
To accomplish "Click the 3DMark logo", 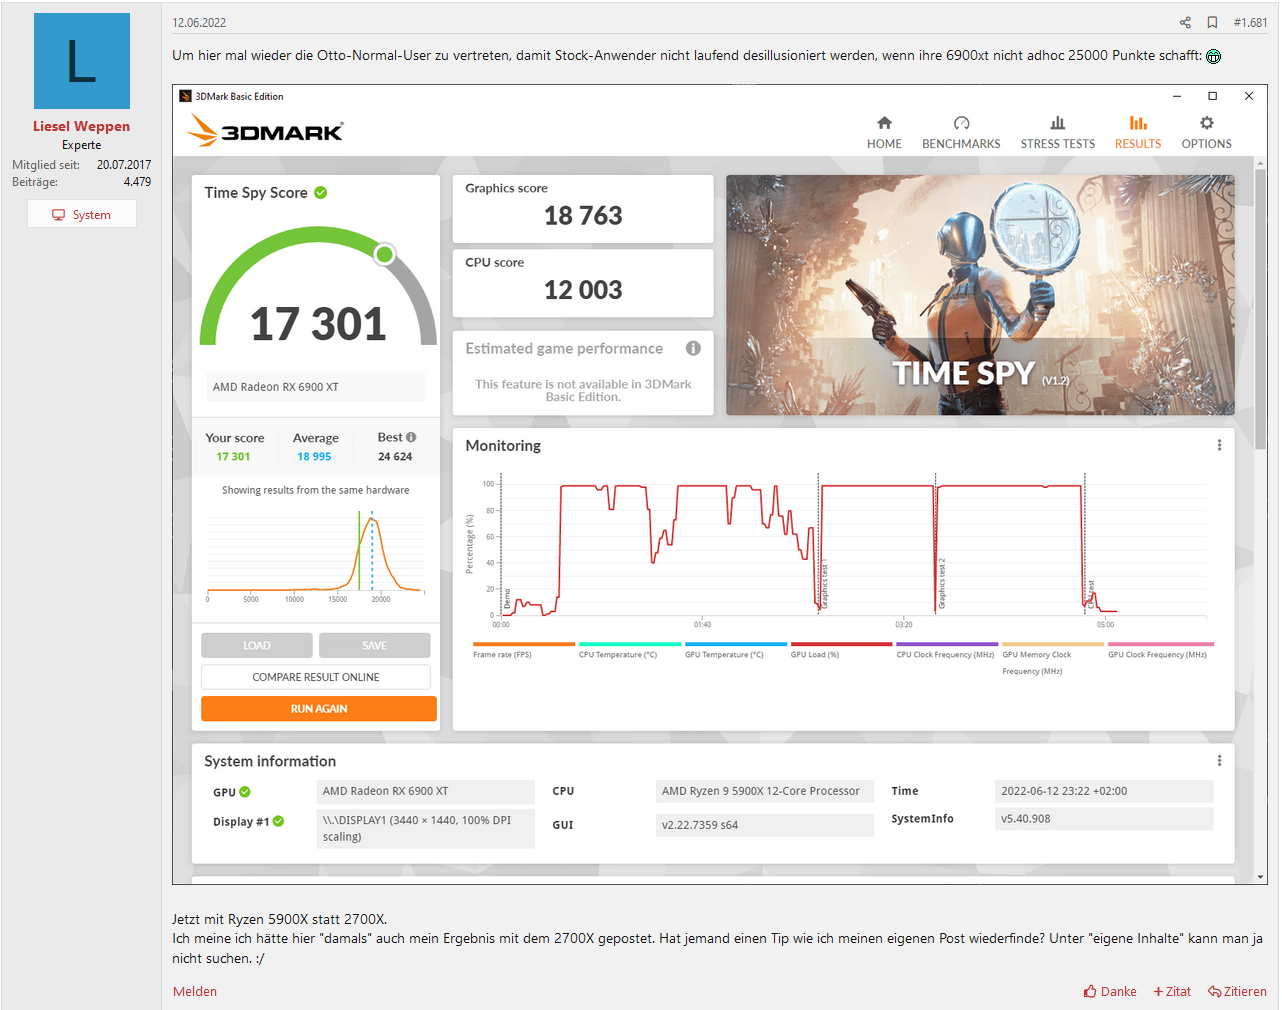I will (x=266, y=131).
